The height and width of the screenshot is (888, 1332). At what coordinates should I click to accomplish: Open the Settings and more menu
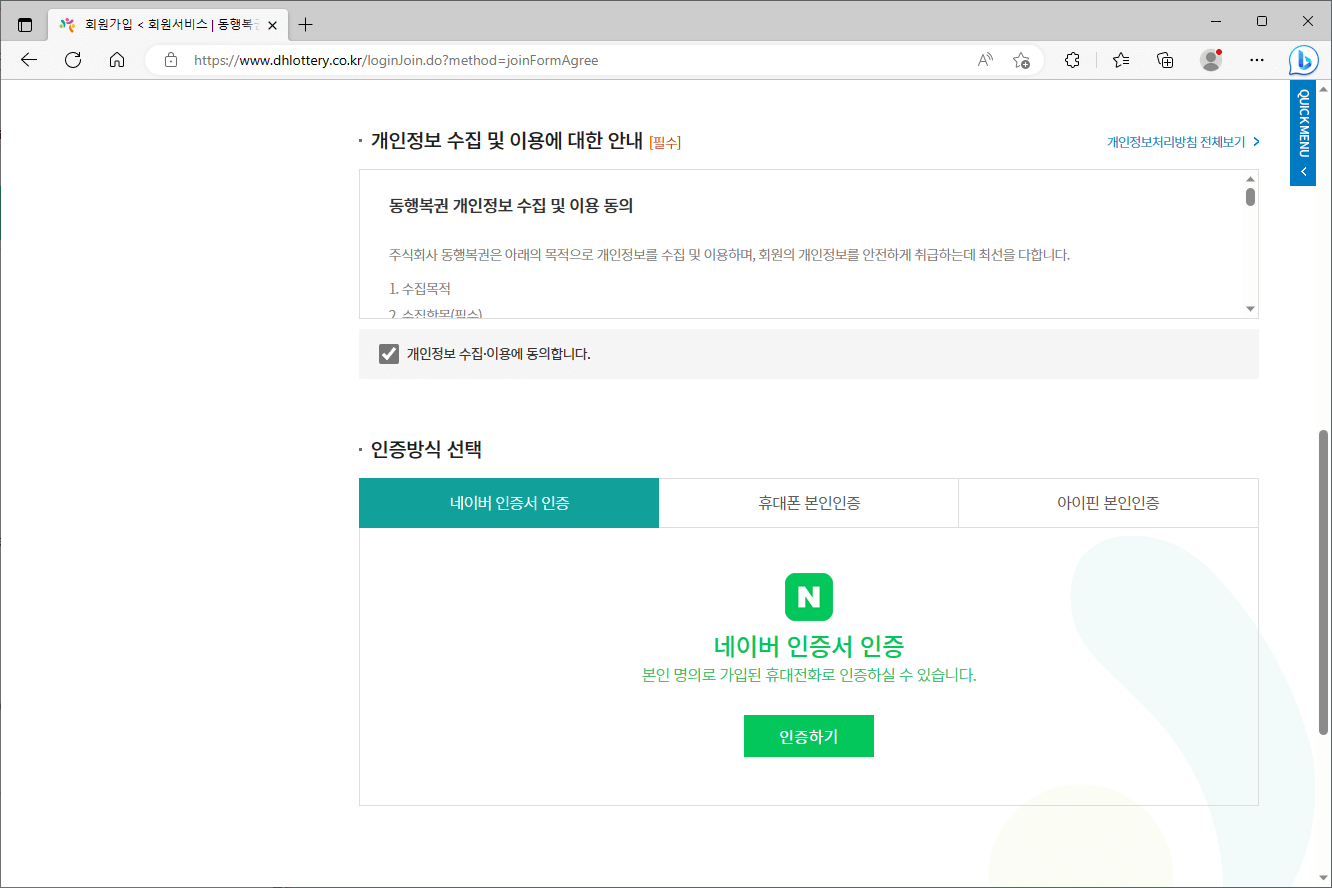point(1257,60)
